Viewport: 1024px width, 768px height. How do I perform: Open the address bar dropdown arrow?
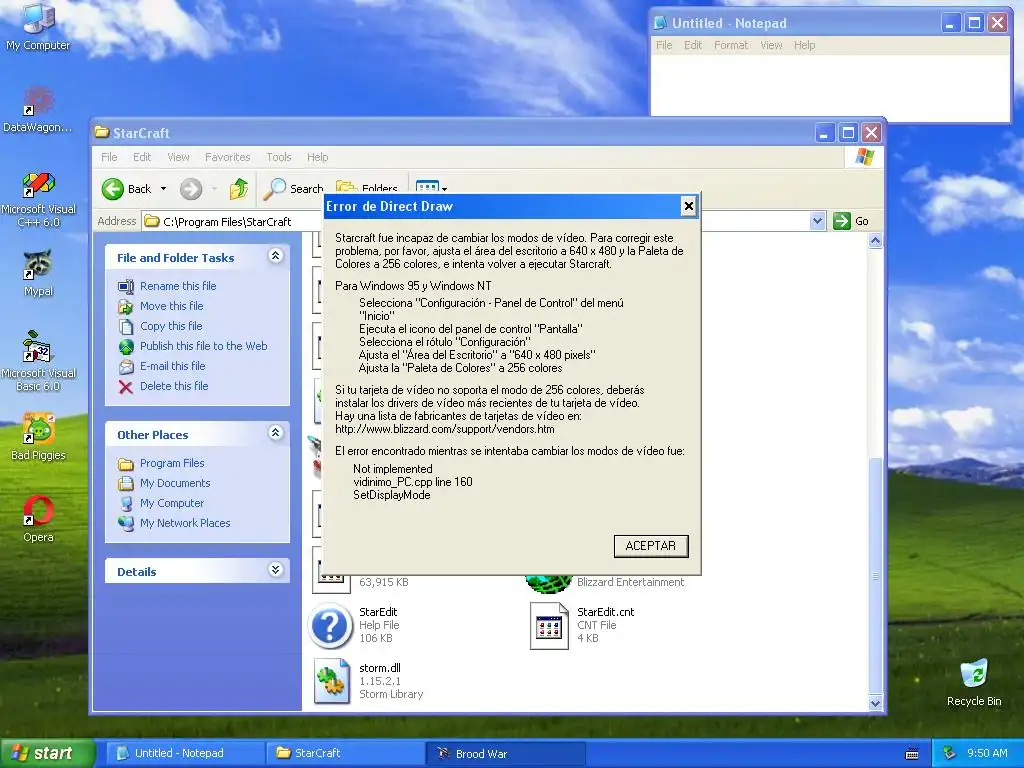(x=817, y=221)
